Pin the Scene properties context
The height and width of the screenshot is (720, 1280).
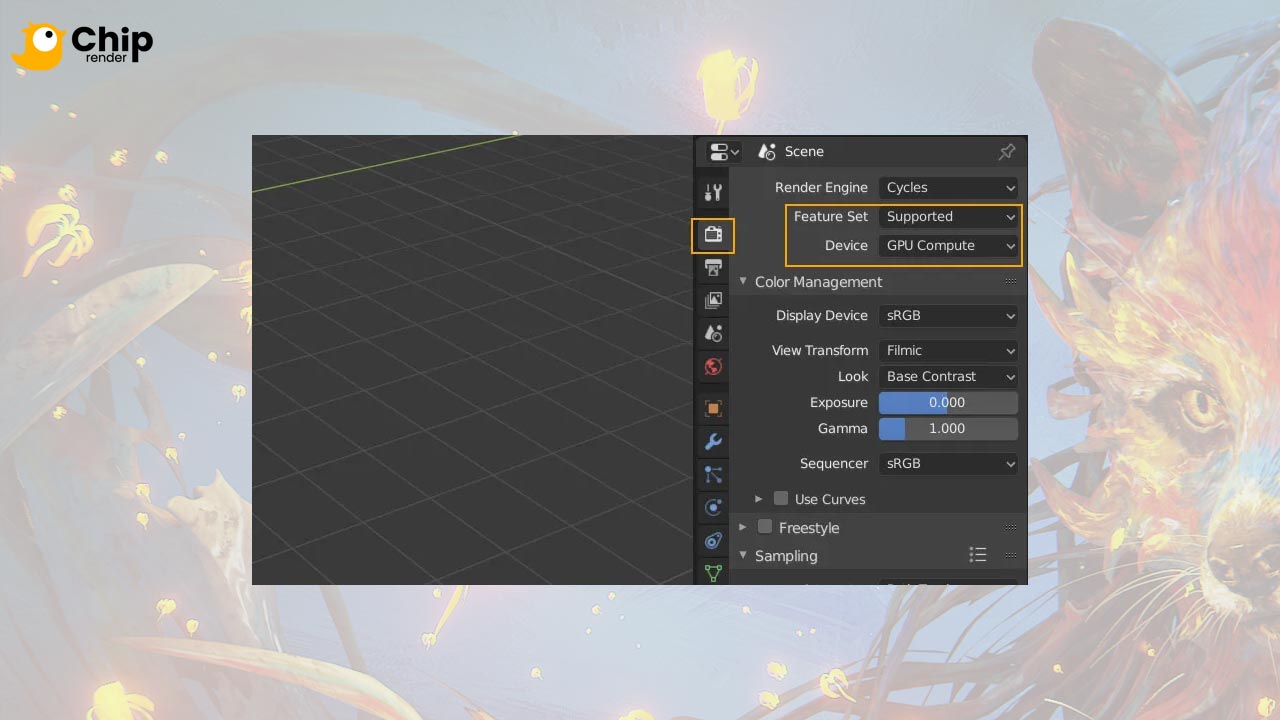[1007, 151]
